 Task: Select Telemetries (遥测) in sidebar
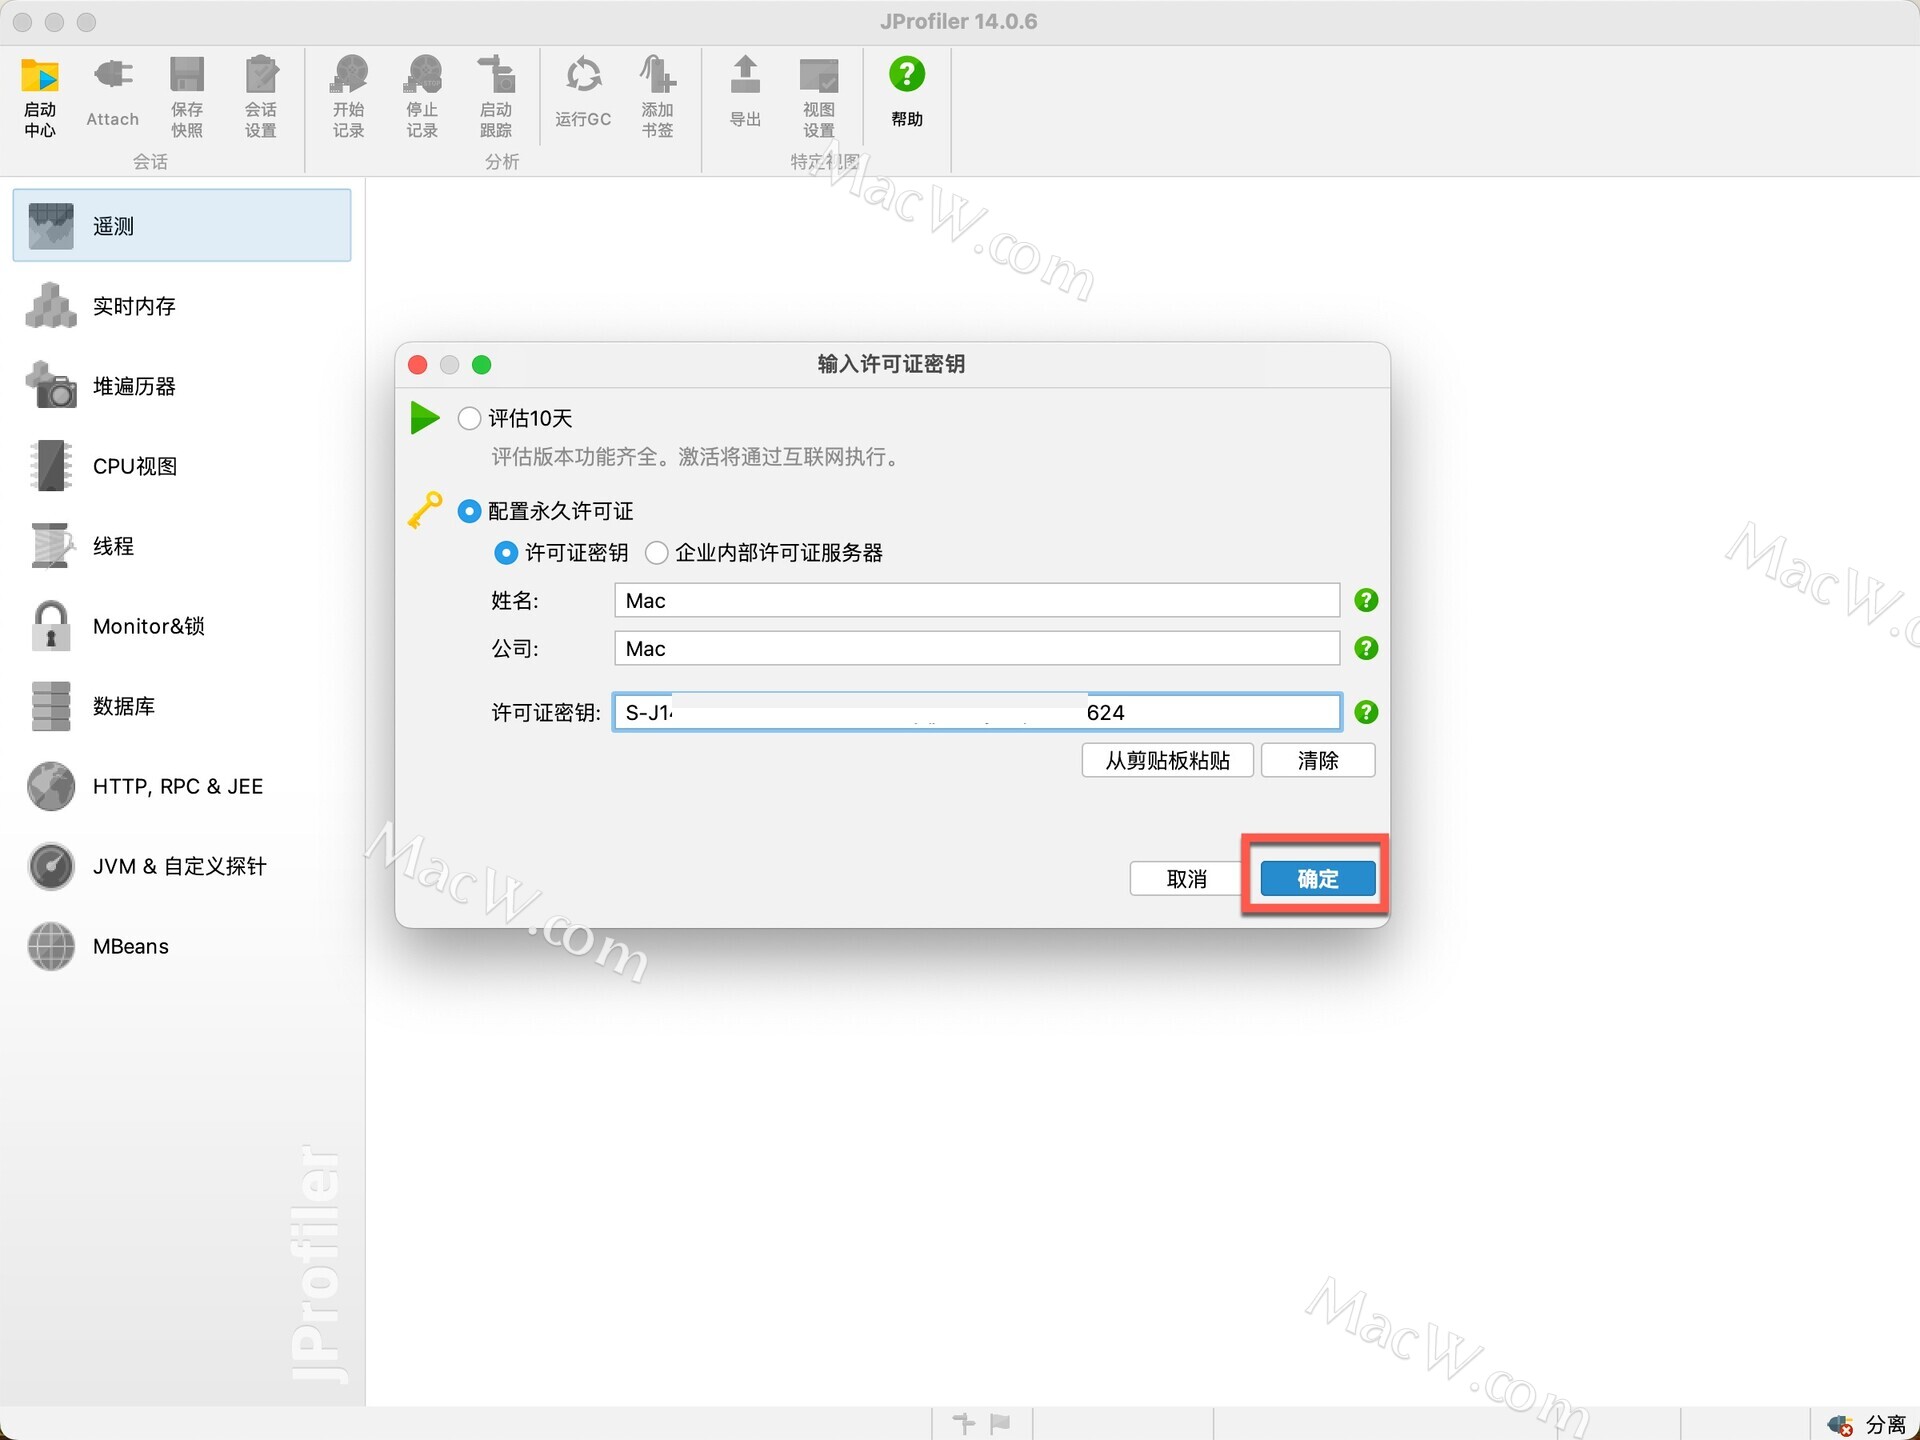(182, 226)
